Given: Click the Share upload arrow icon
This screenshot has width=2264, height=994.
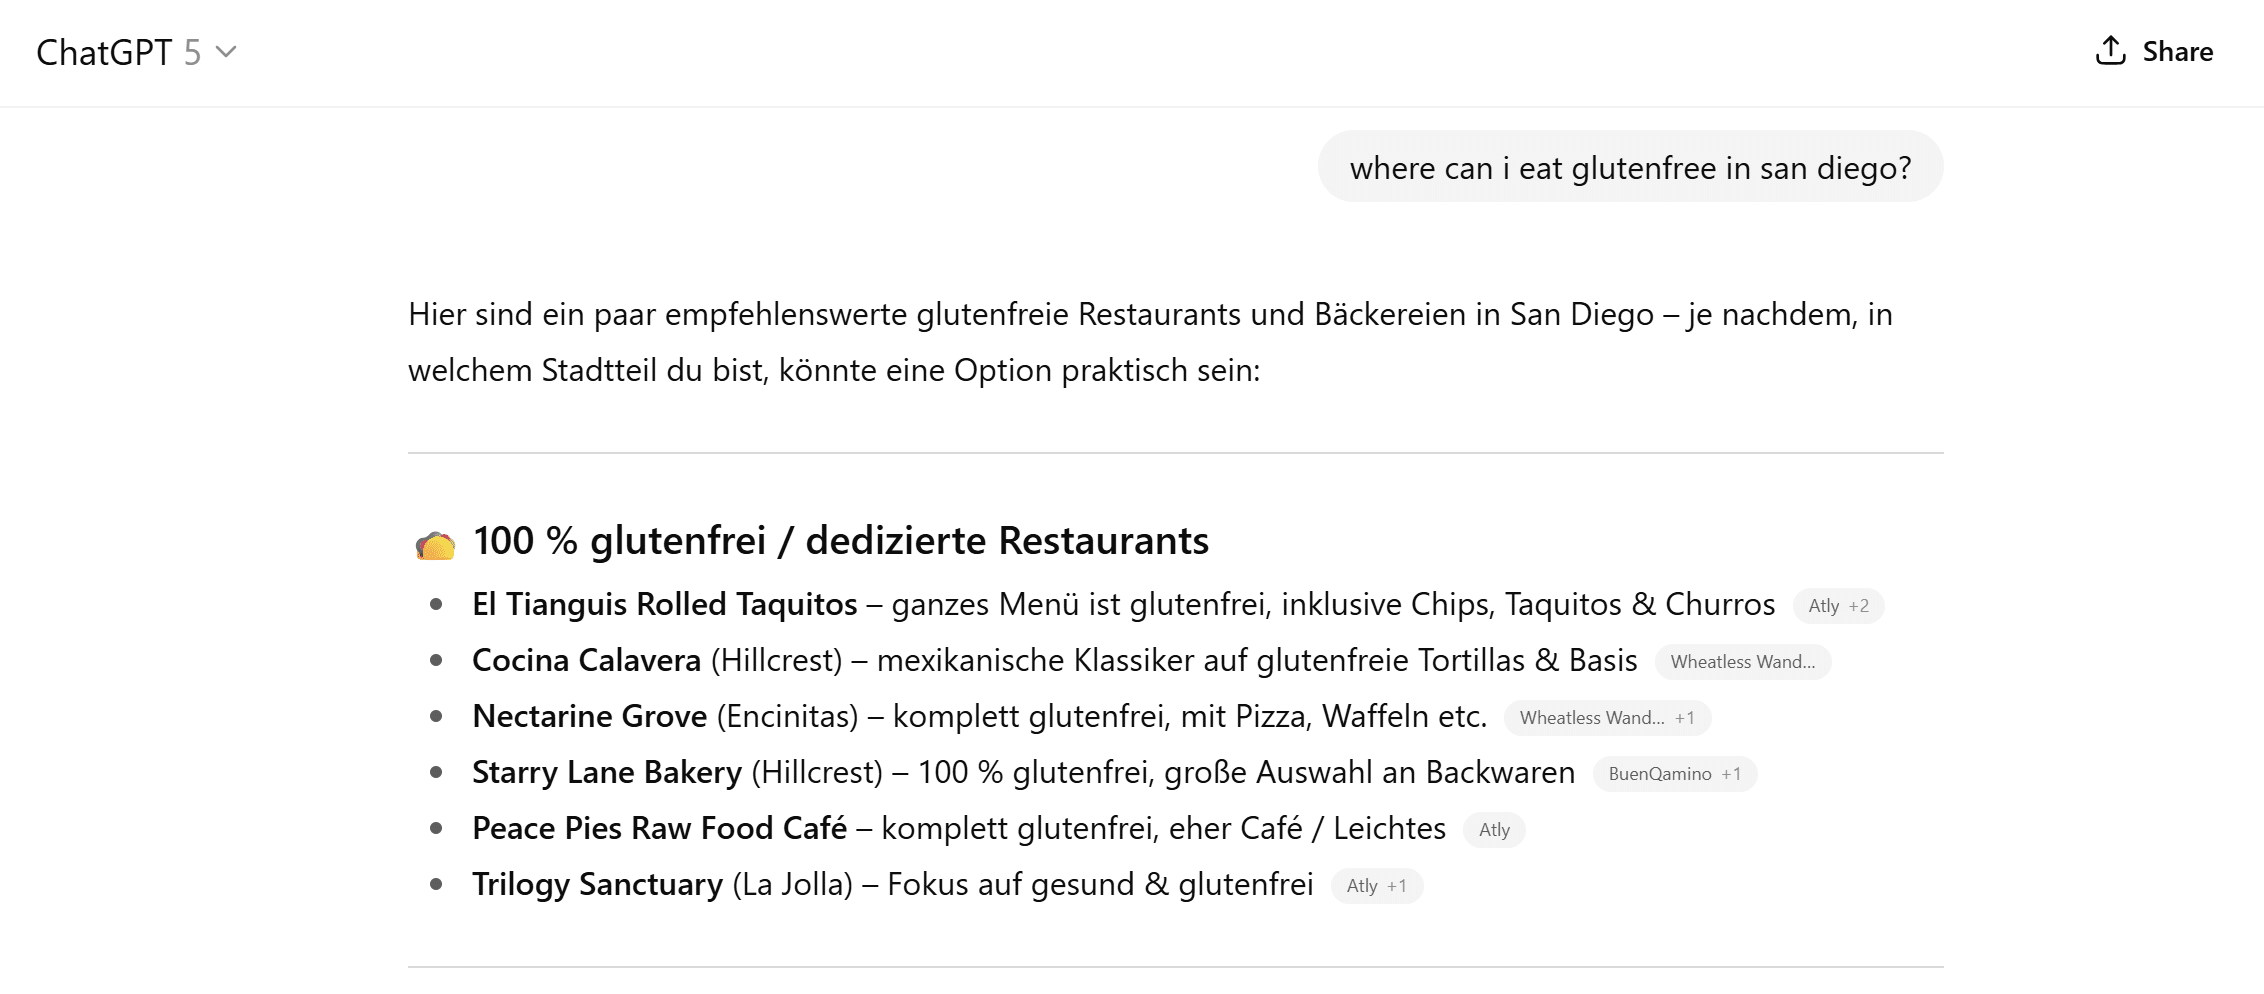Looking at the screenshot, I should 2110,51.
